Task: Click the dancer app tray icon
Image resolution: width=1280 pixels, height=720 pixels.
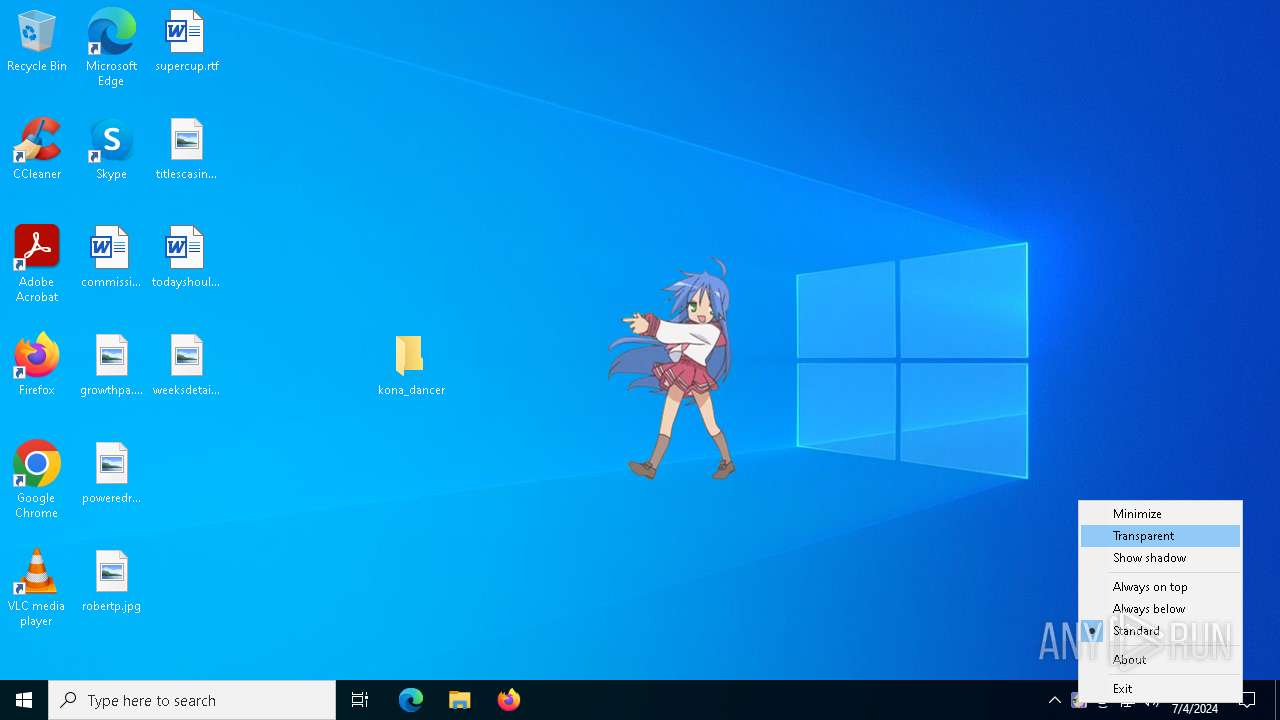Action: pos(1079,701)
